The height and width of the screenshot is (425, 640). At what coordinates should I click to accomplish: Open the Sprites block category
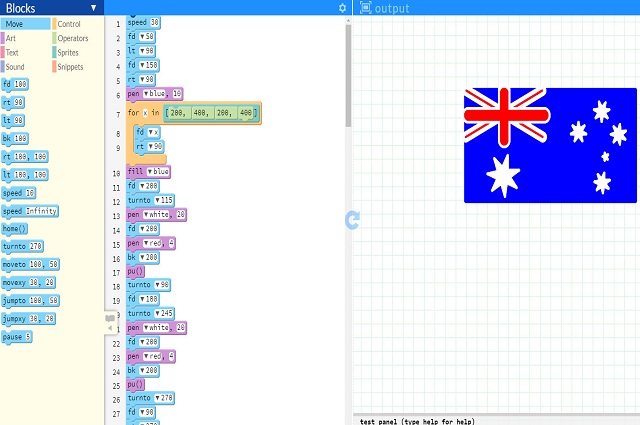pos(68,52)
